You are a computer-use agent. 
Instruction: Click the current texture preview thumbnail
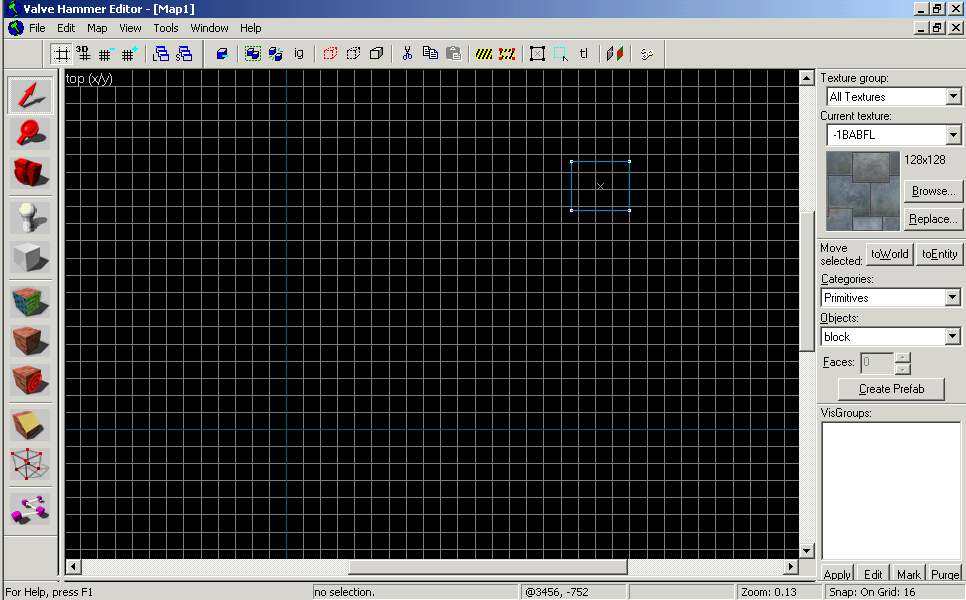[862, 190]
